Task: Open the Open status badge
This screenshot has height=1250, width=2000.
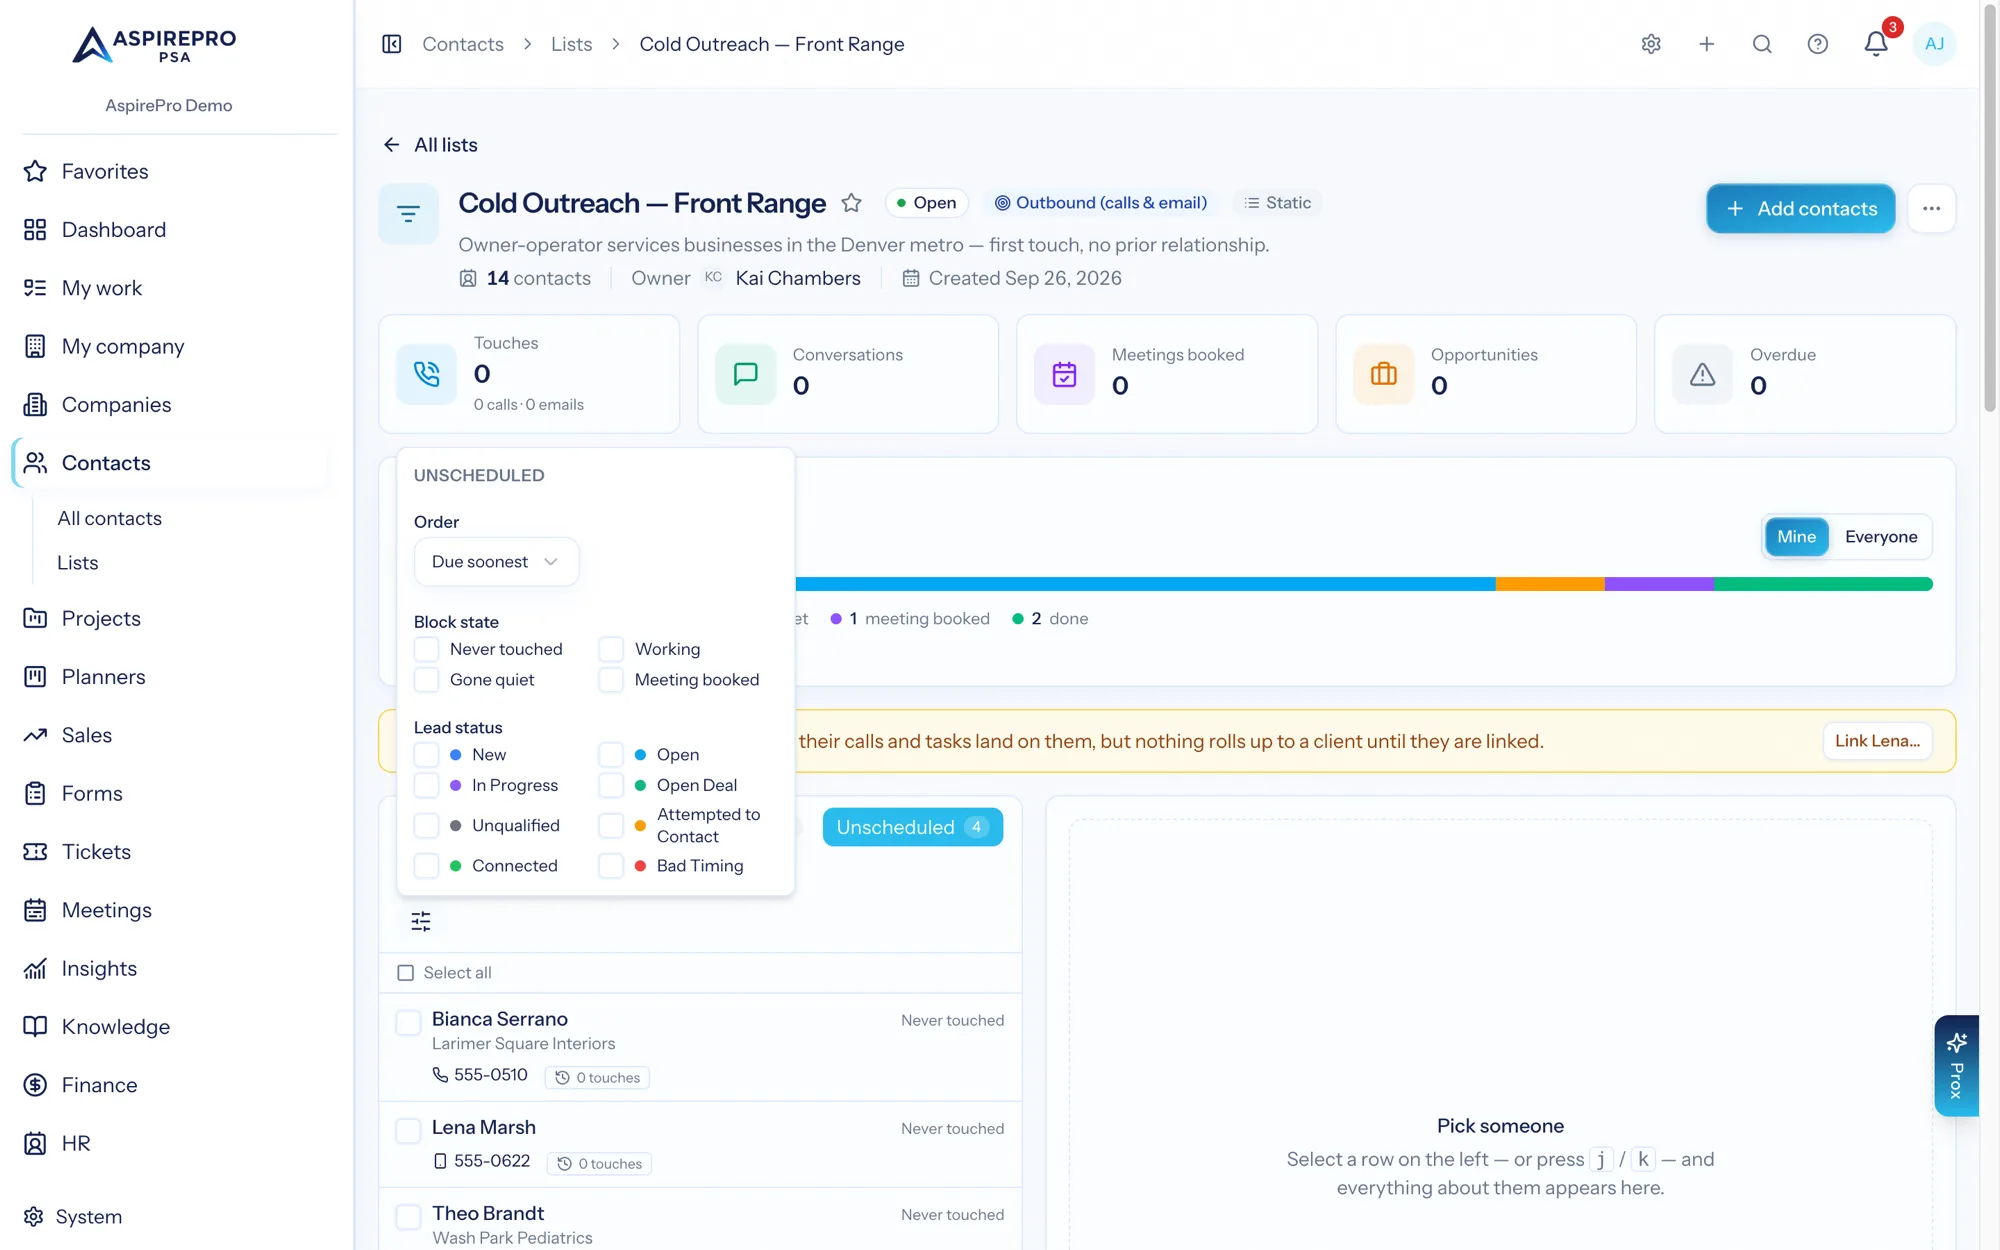Action: 926,203
